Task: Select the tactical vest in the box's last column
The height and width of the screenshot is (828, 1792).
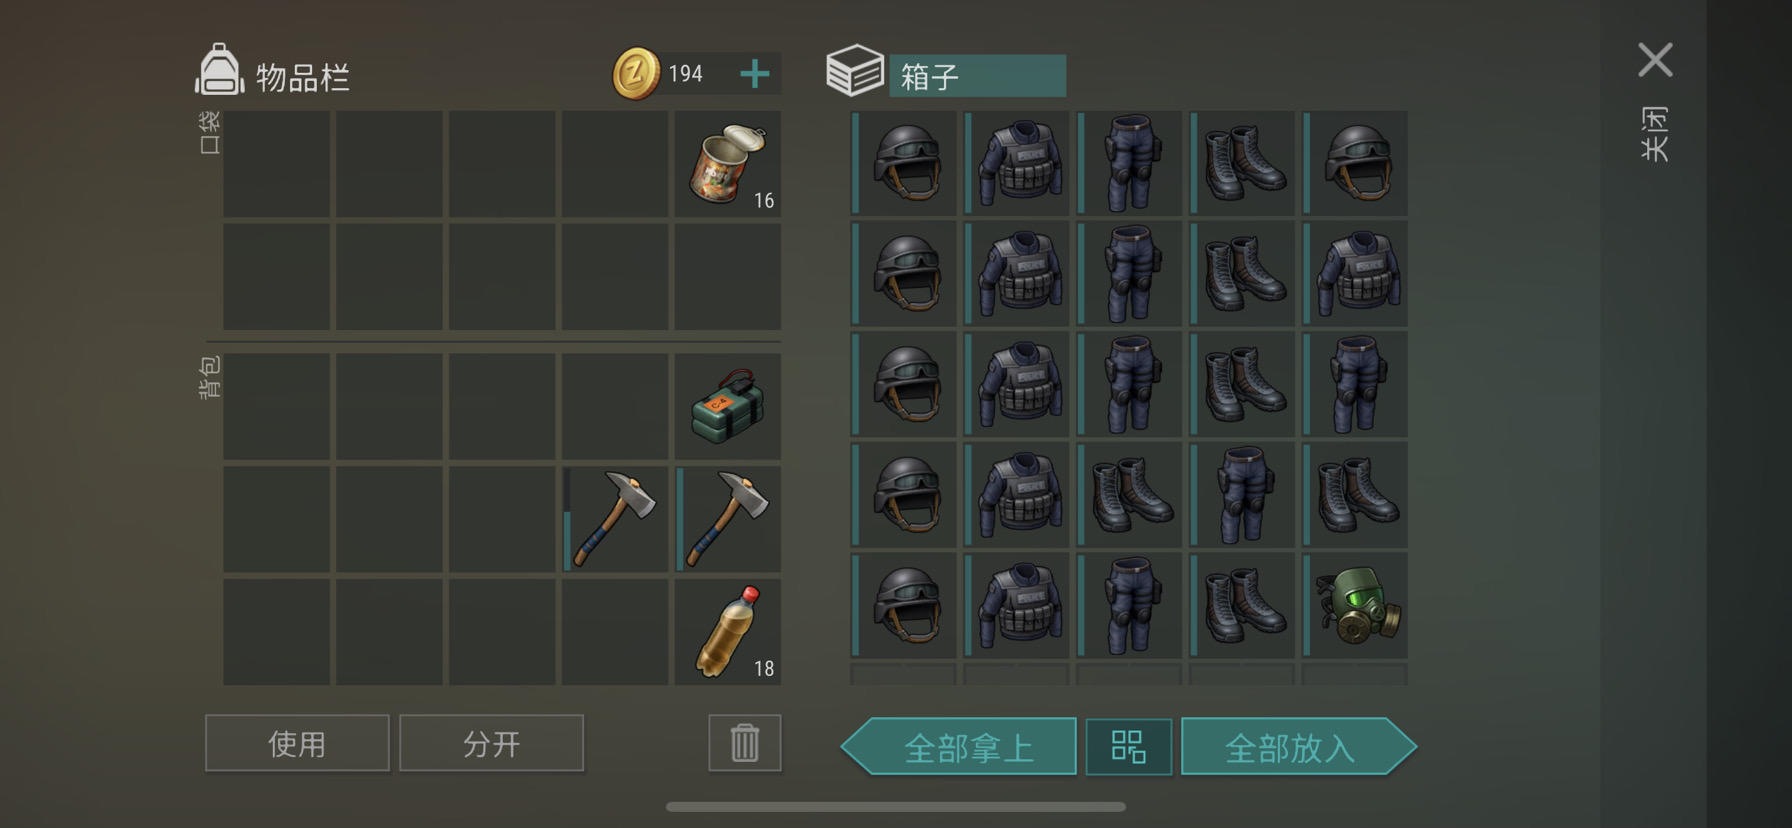Action: (1355, 274)
